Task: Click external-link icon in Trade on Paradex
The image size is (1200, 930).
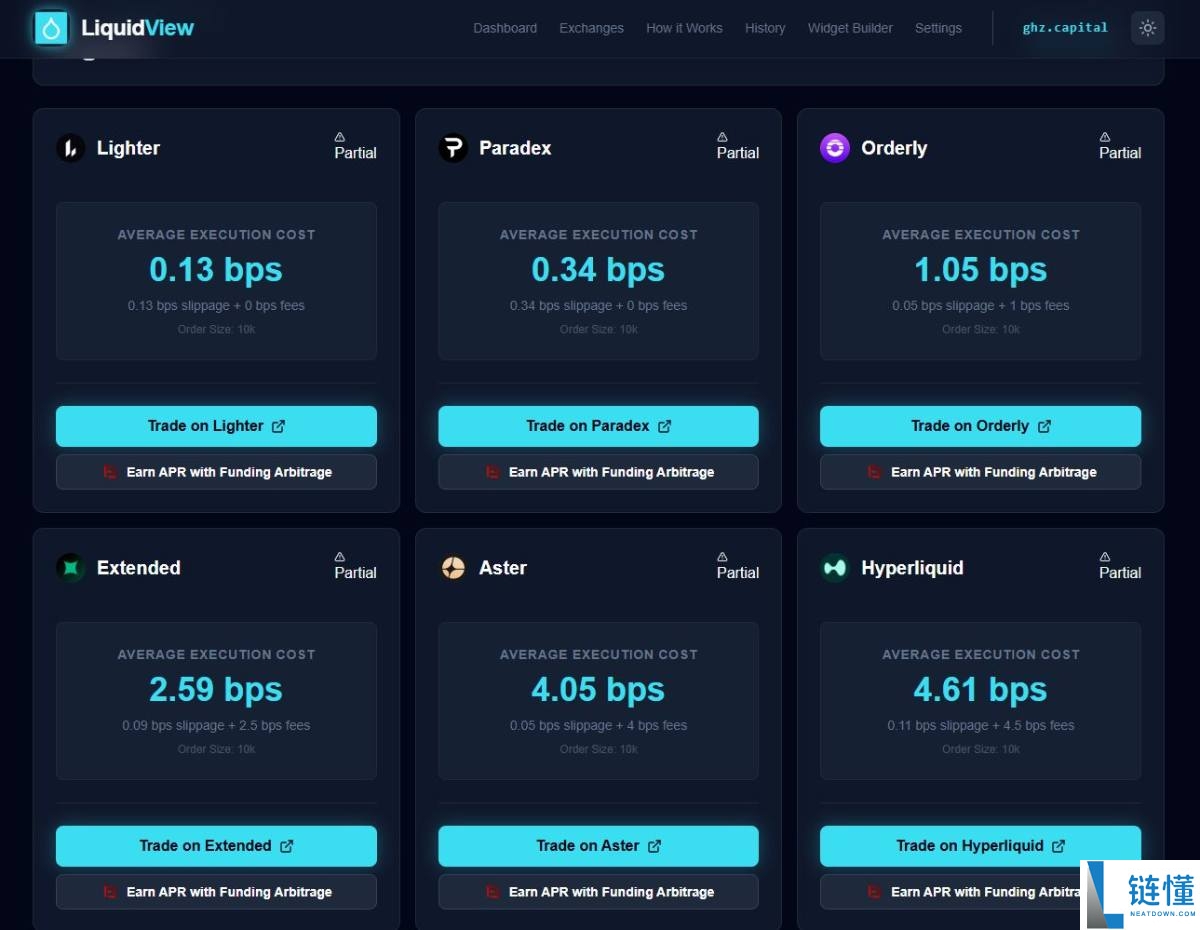Action: click(x=664, y=426)
